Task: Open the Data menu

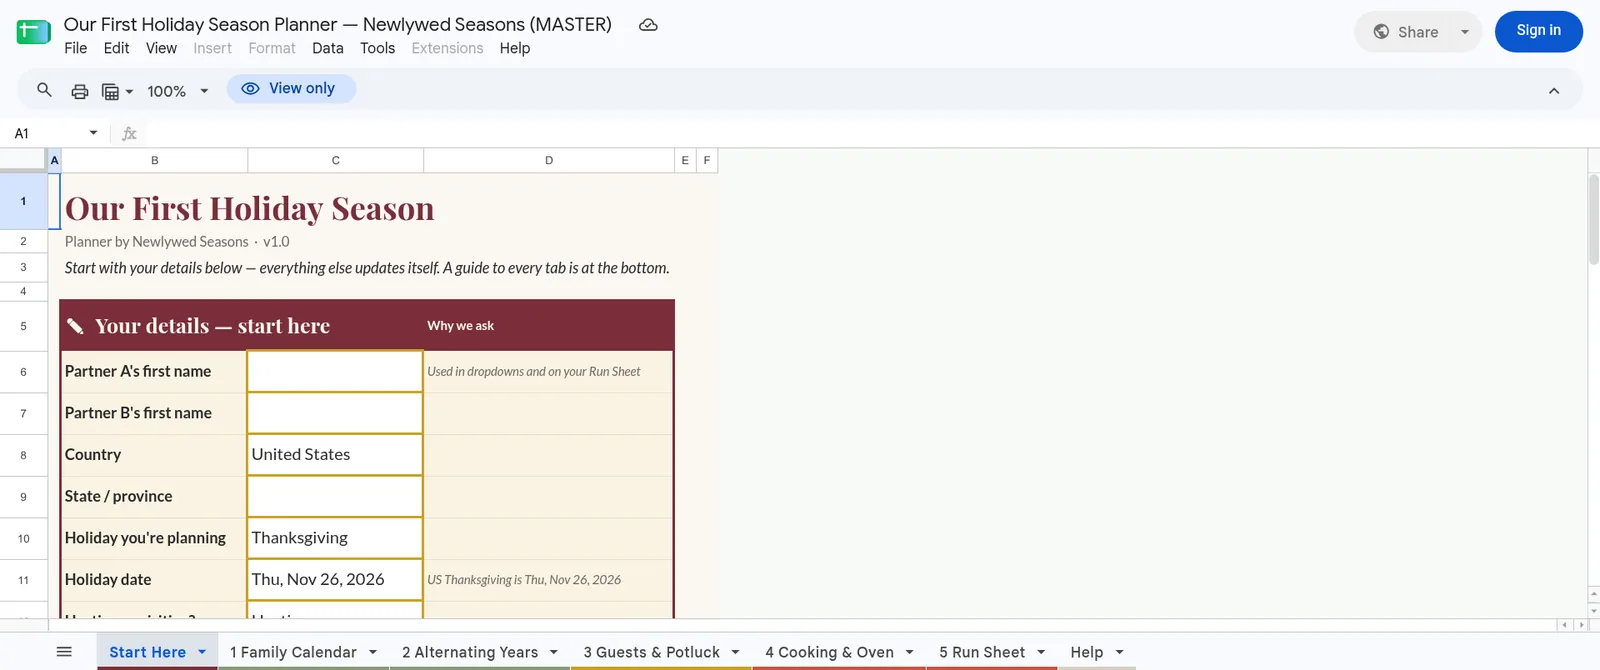Action: (327, 48)
